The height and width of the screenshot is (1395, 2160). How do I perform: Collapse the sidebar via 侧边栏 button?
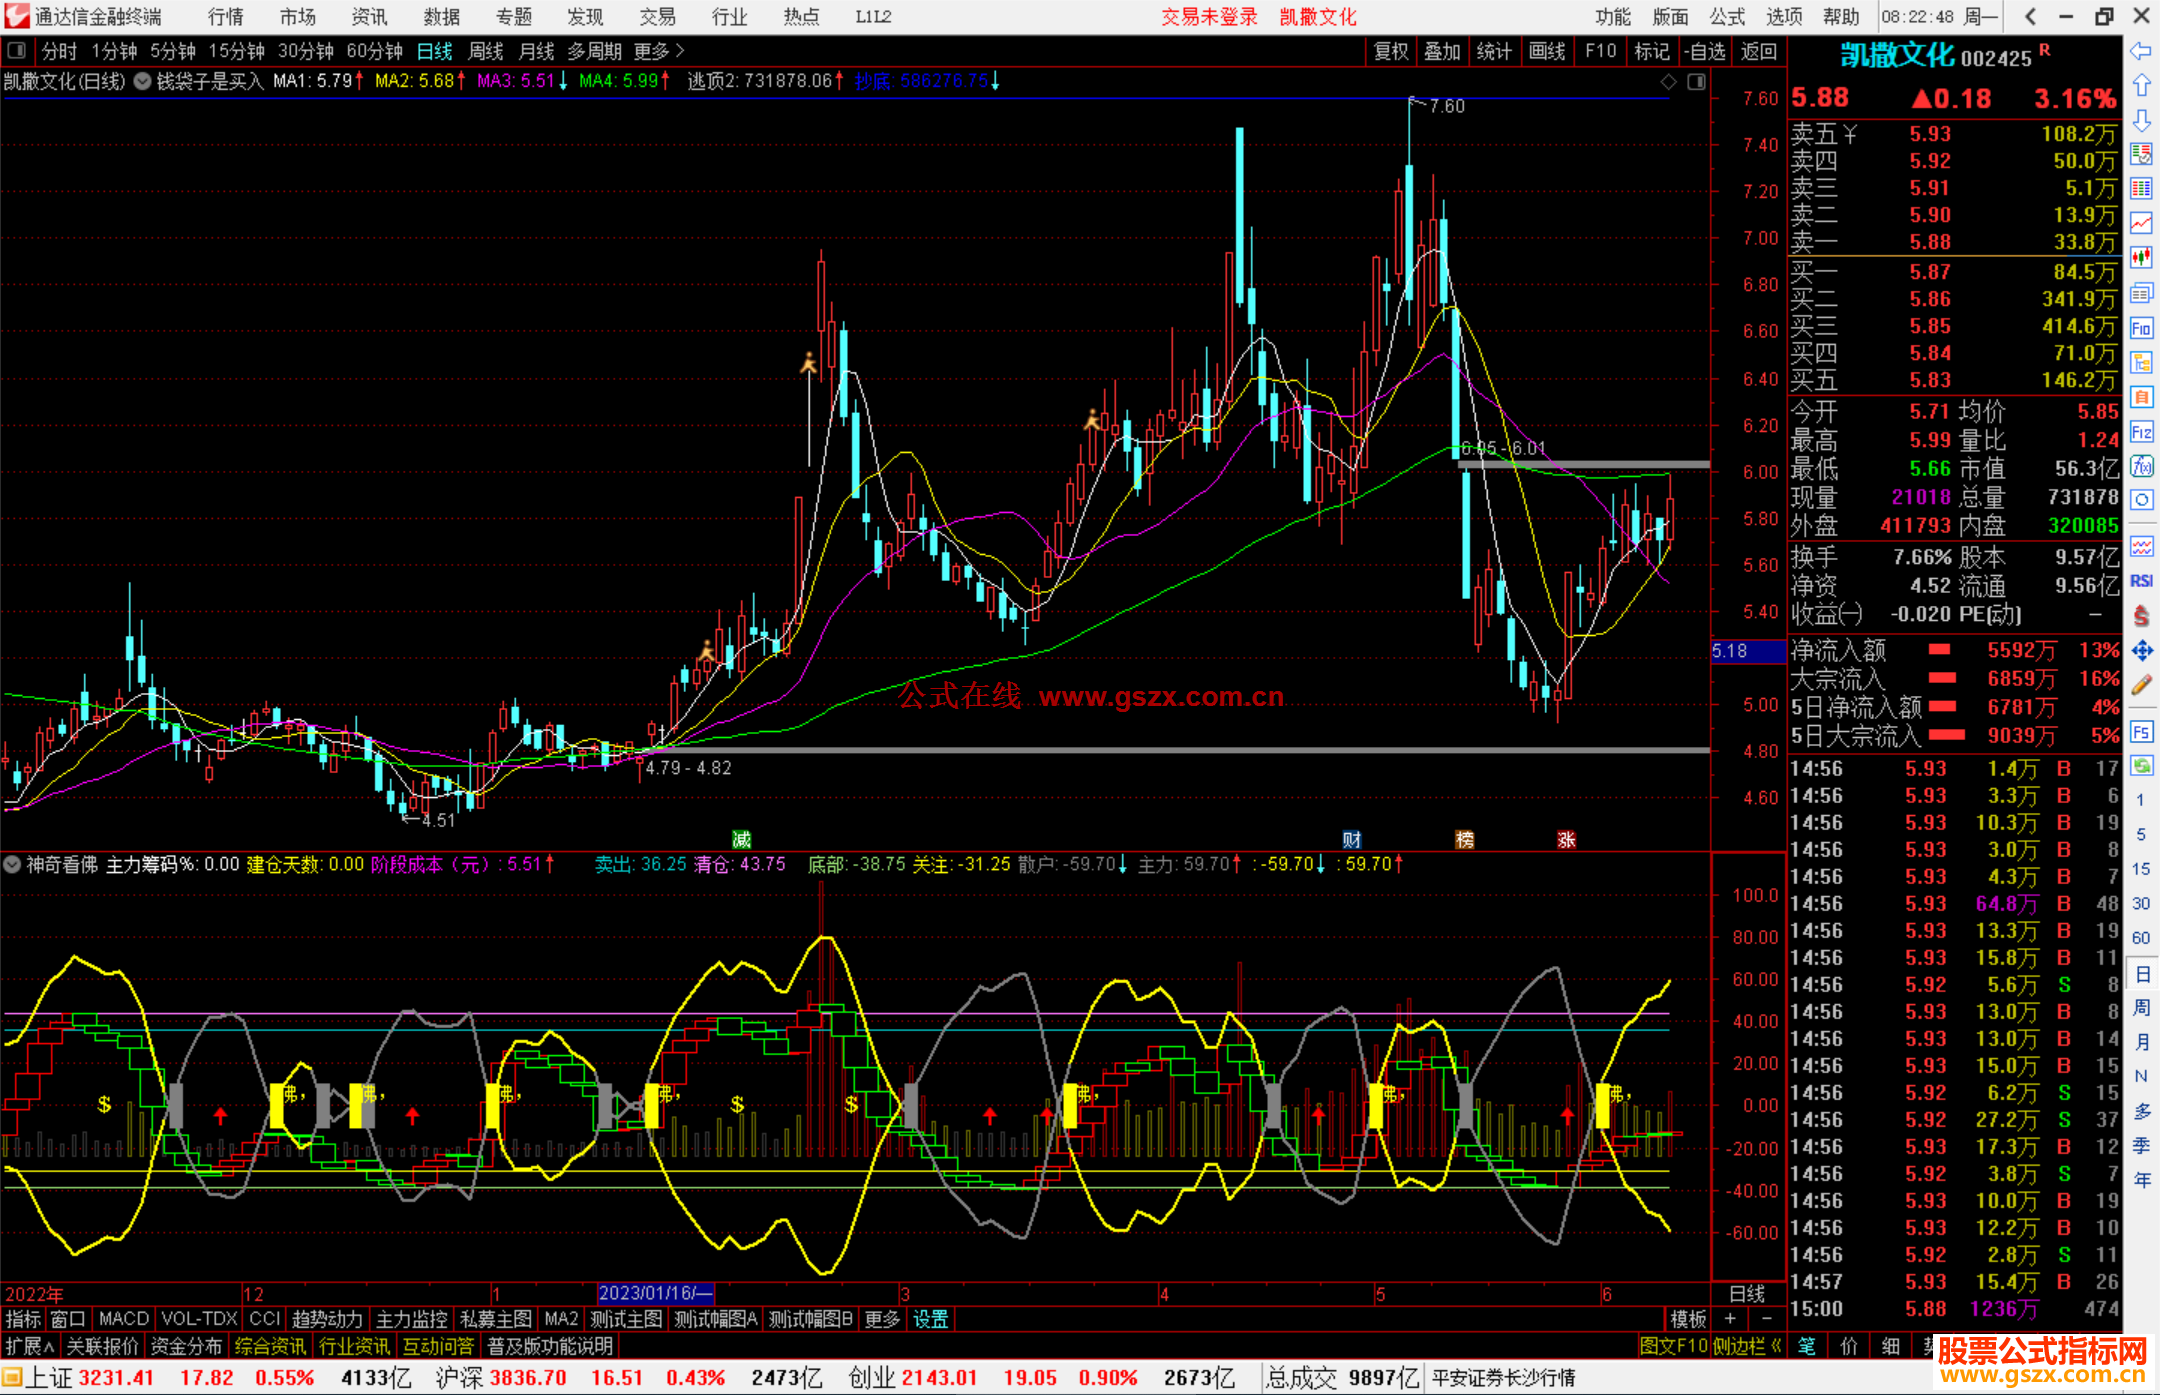pyautogui.click(x=1747, y=1346)
